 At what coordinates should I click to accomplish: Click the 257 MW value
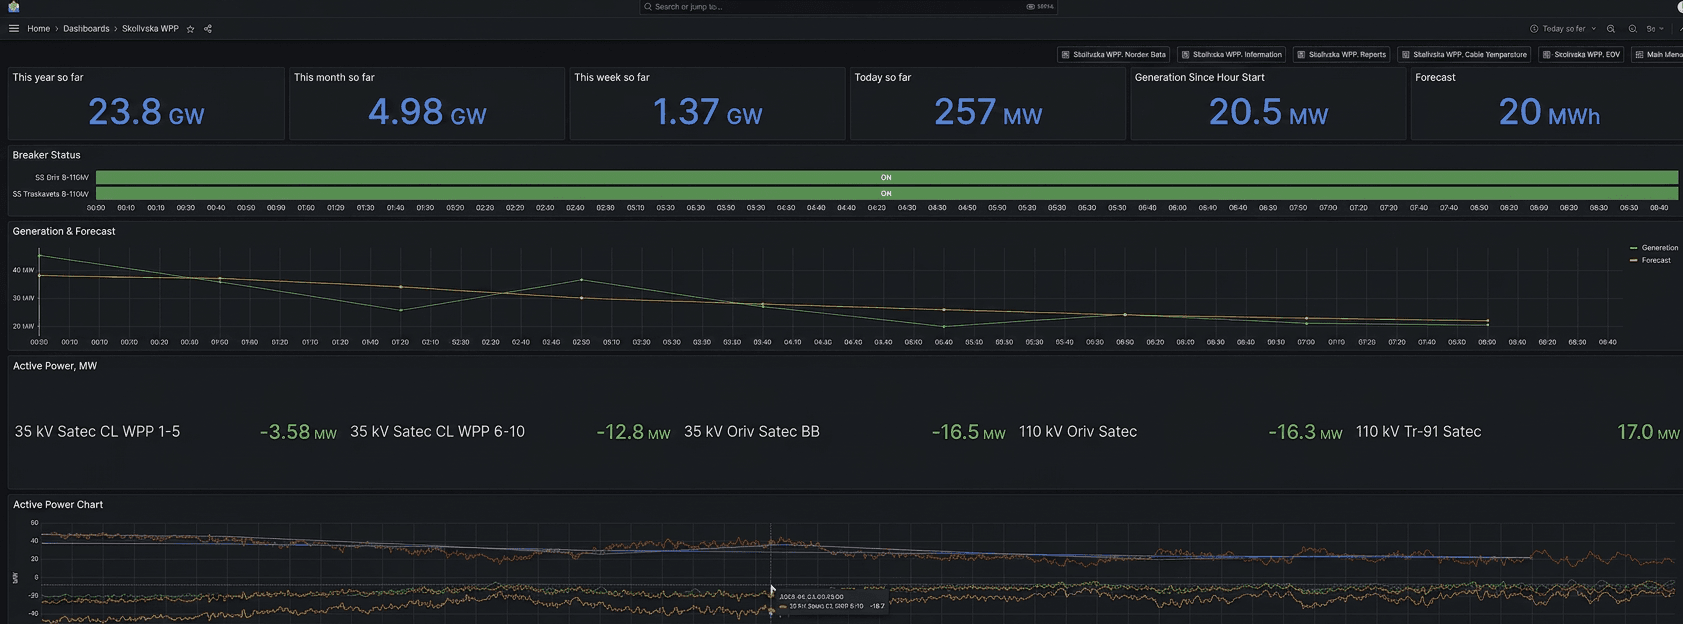pyautogui.click(x=988, y=112)
